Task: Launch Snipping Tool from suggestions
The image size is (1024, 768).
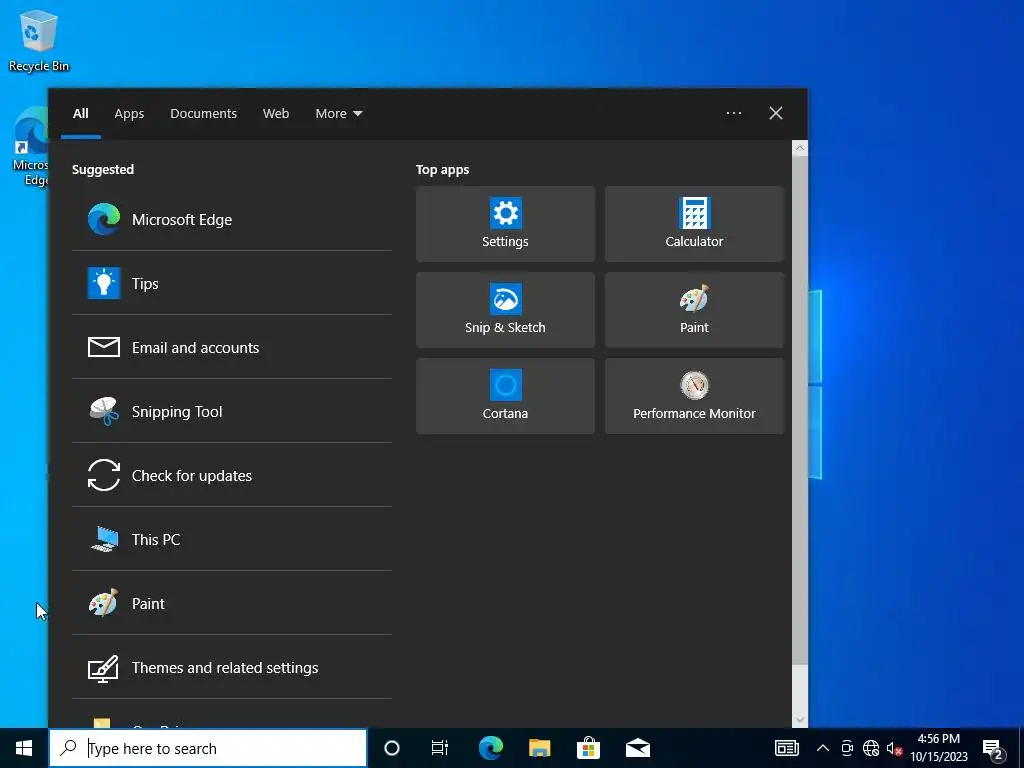Action: [x=232, y=411]
